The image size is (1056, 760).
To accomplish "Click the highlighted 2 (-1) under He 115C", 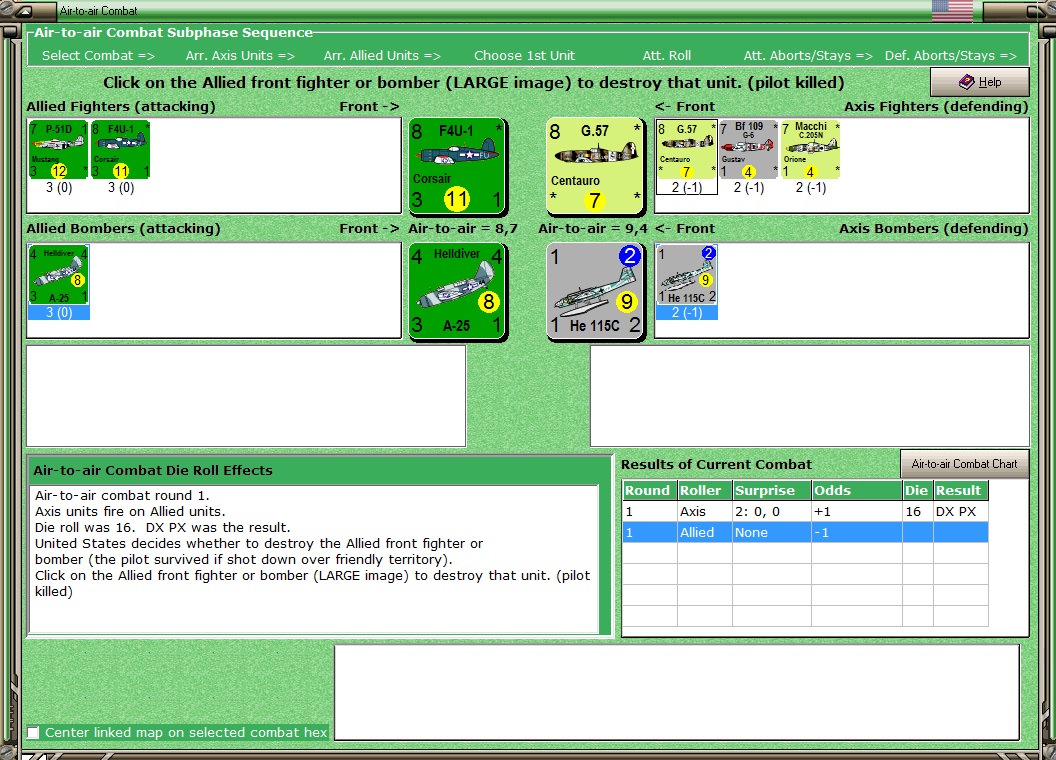I will 686,313.
